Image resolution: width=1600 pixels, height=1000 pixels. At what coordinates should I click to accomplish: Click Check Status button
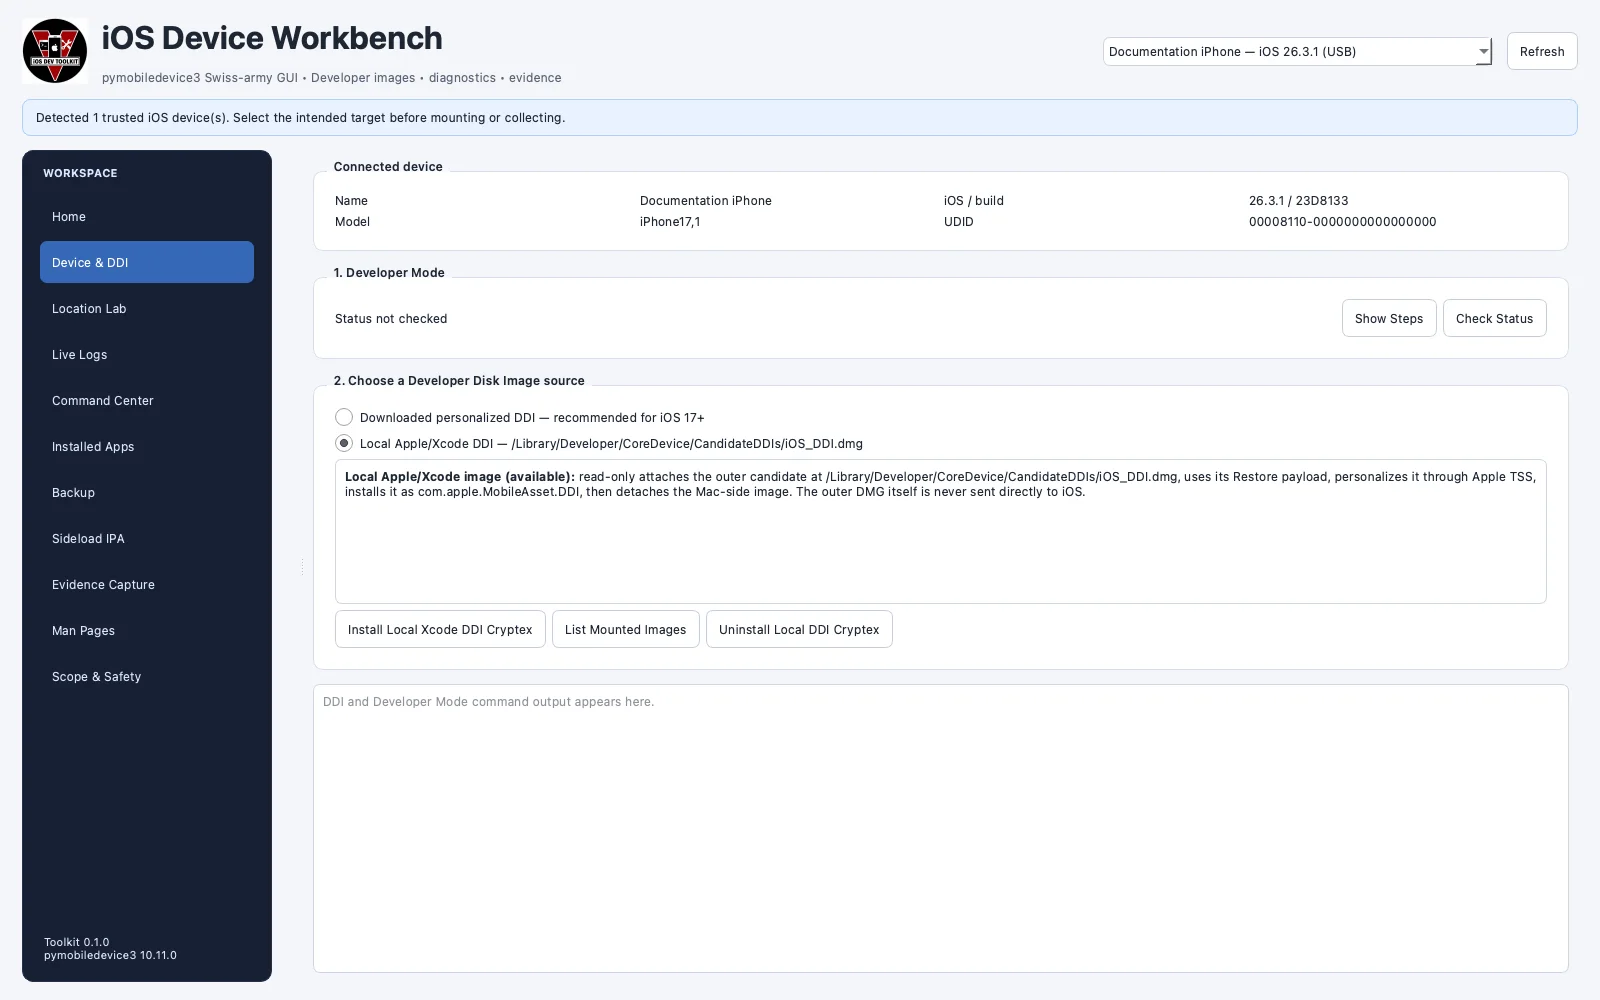click(x=1494, y=318)
